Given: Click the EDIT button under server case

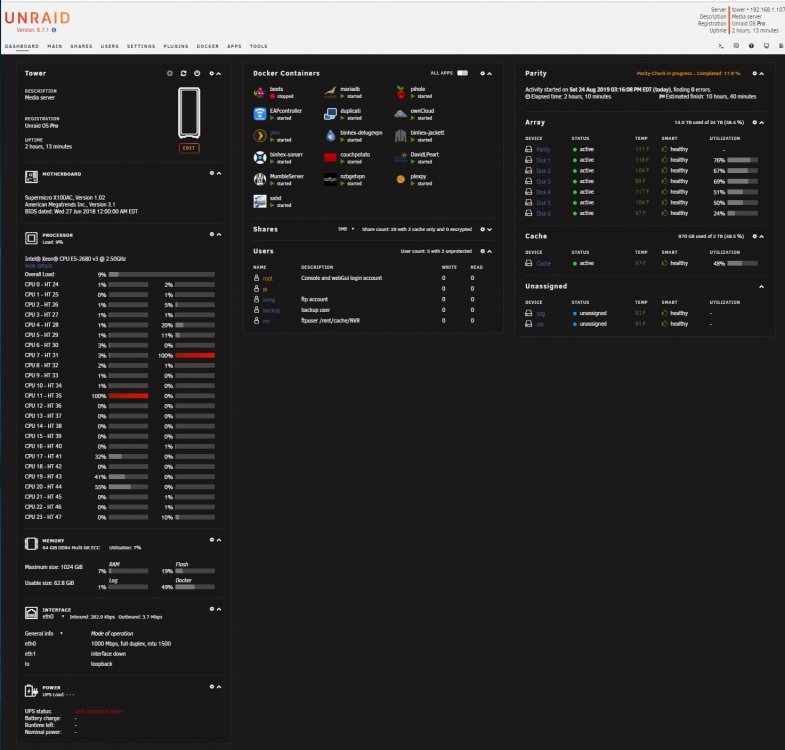Looking at the screenshot, I should click(x=189, y=148).
